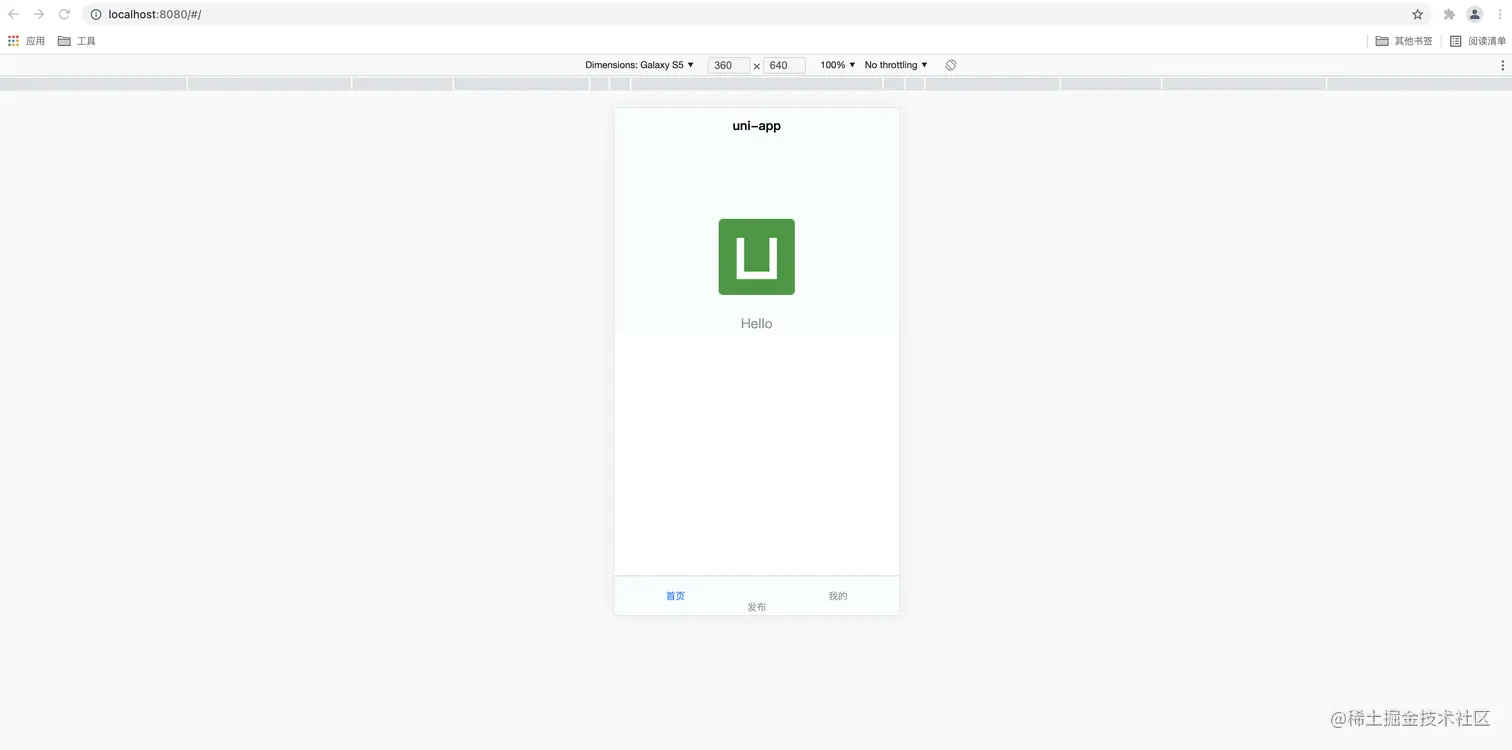Click the Hello text
The height and width of the screenshot is (750, 1512).
[x=757, y=323]
